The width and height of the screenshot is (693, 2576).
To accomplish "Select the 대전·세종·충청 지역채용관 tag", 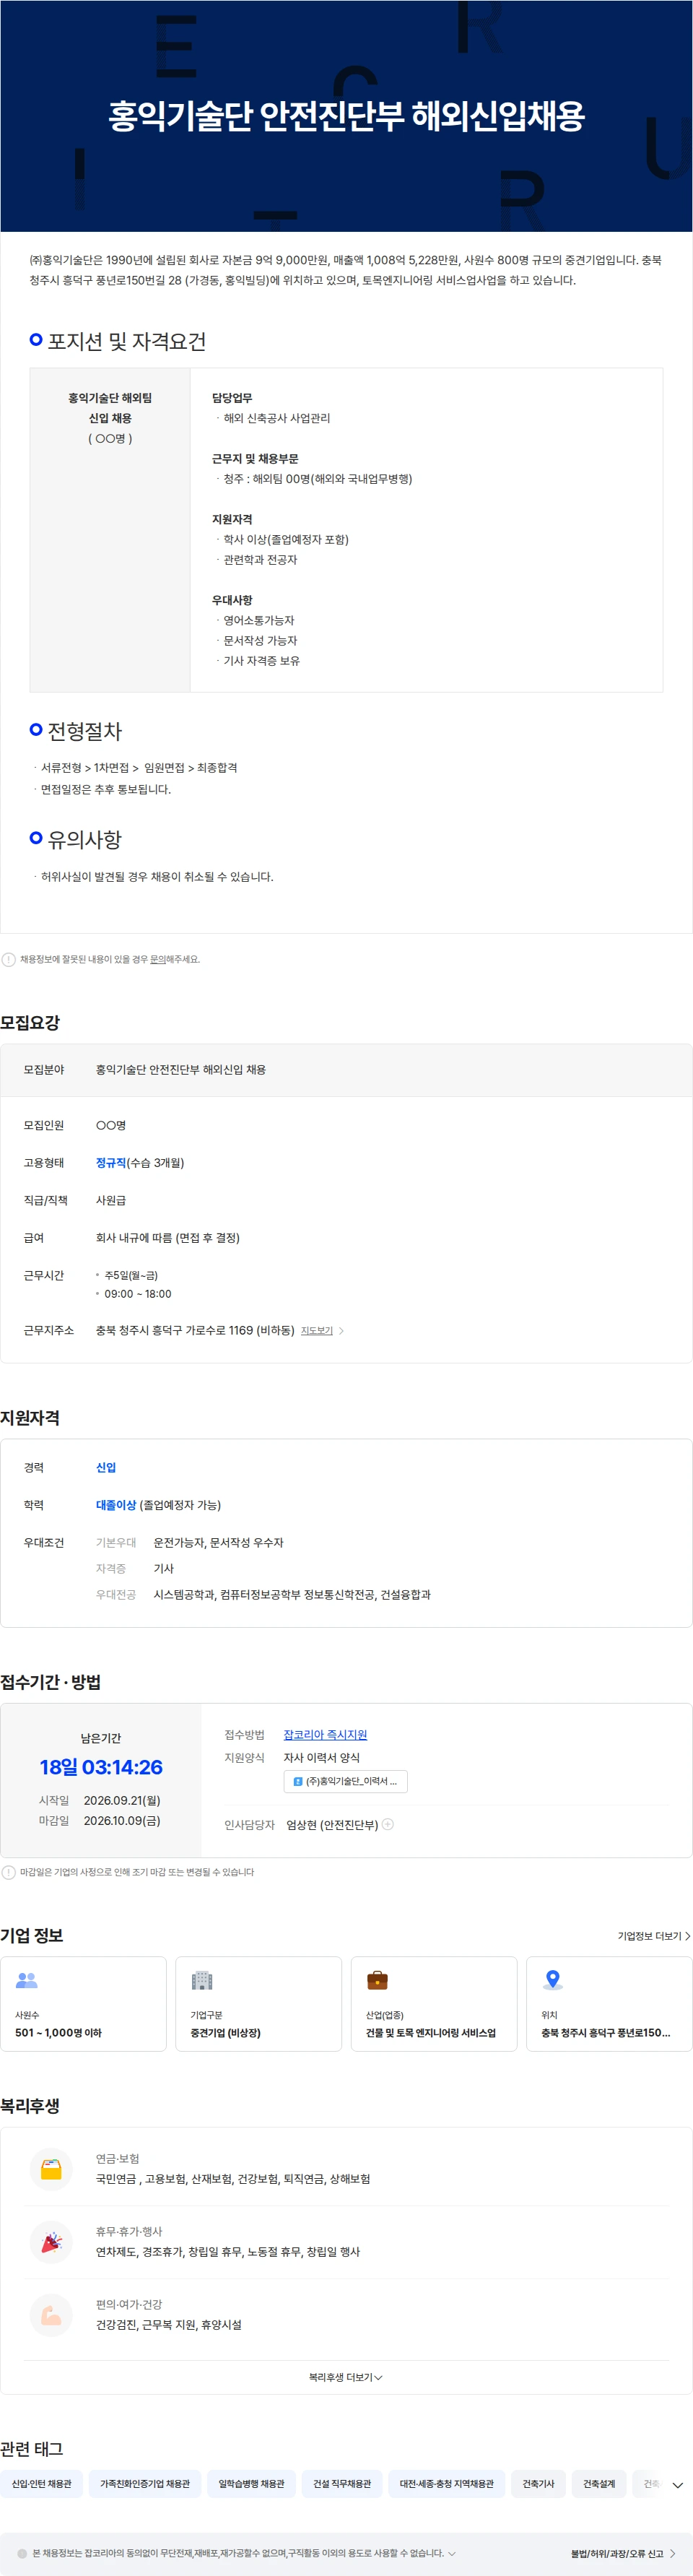I will (447, 2484).
